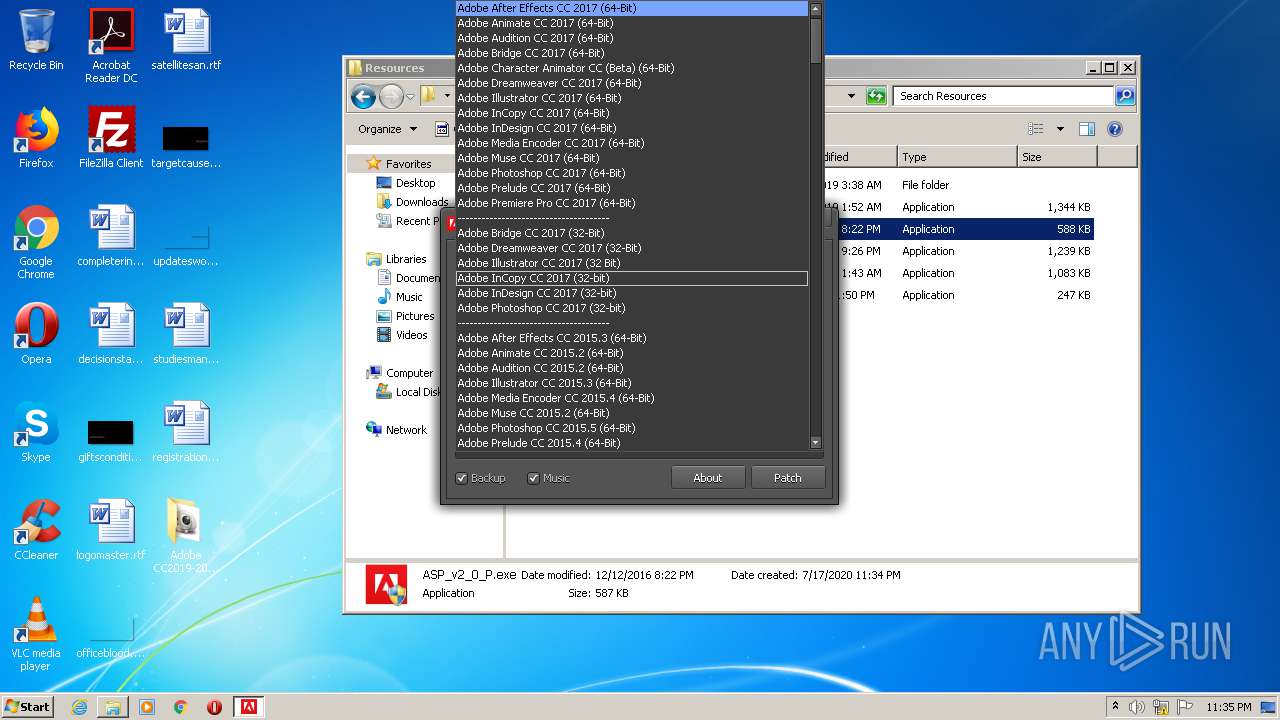The image size is (1280, 720).
Task: Open Windows Media Player taskbar icon
Action: click(147, 707)
